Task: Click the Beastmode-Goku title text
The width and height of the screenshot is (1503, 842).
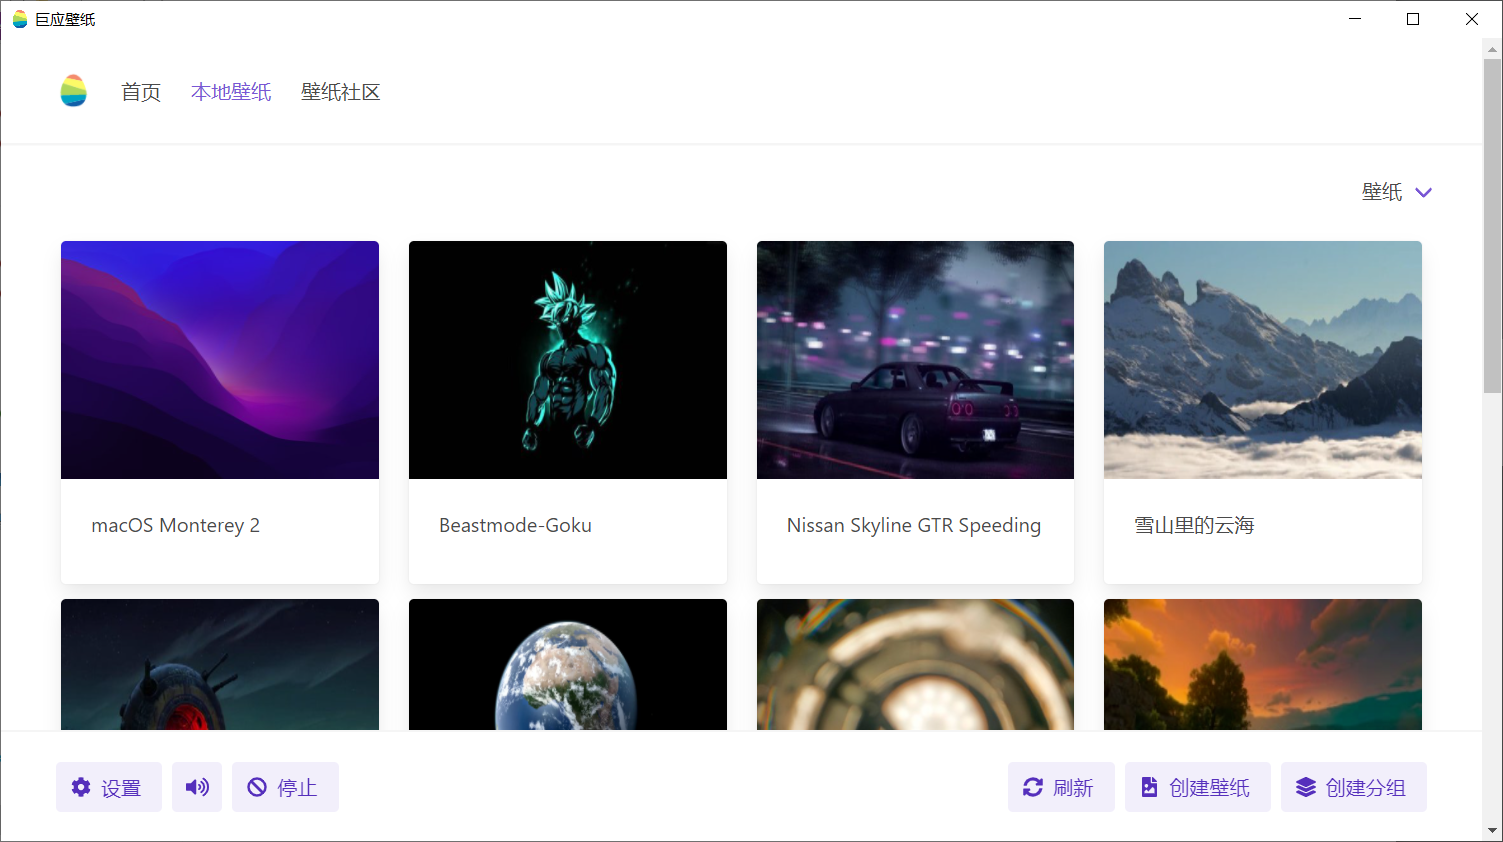Action: (515, 525)
